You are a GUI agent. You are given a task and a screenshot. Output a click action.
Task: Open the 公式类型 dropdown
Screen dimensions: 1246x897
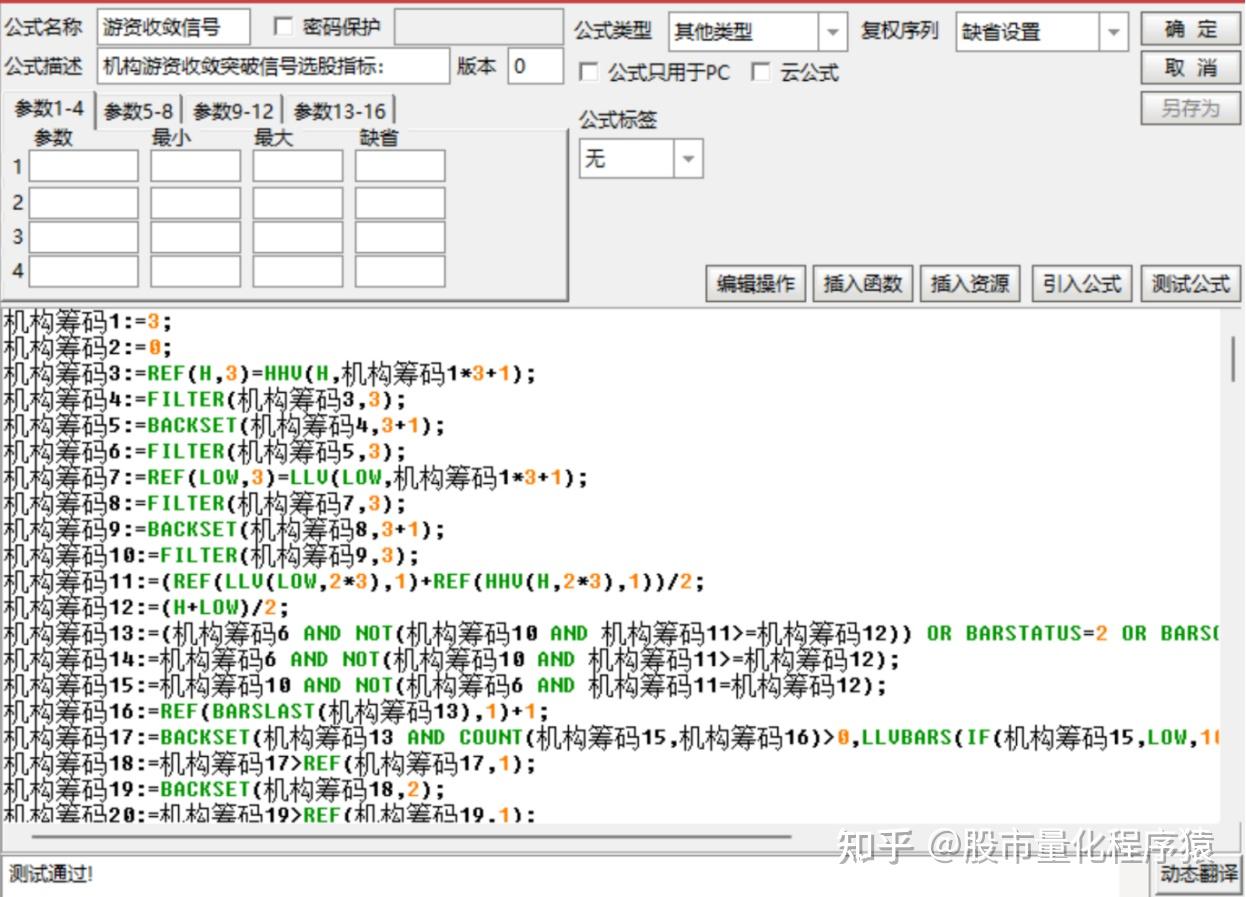(x=832, y=32)
